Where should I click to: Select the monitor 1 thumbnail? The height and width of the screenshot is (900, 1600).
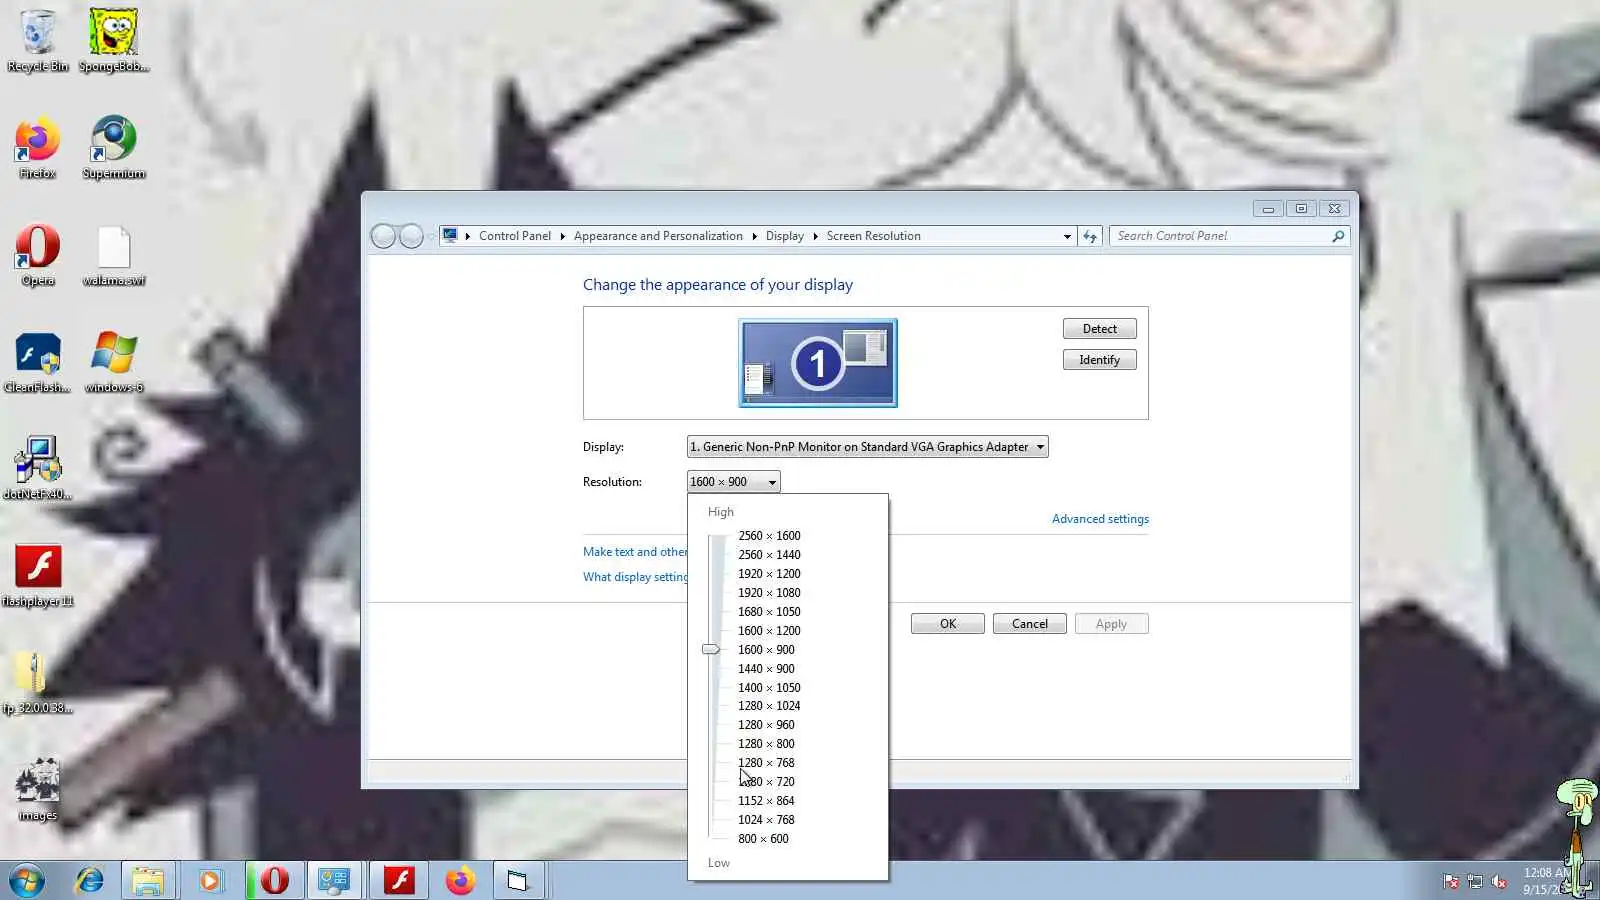click(818, 363)
